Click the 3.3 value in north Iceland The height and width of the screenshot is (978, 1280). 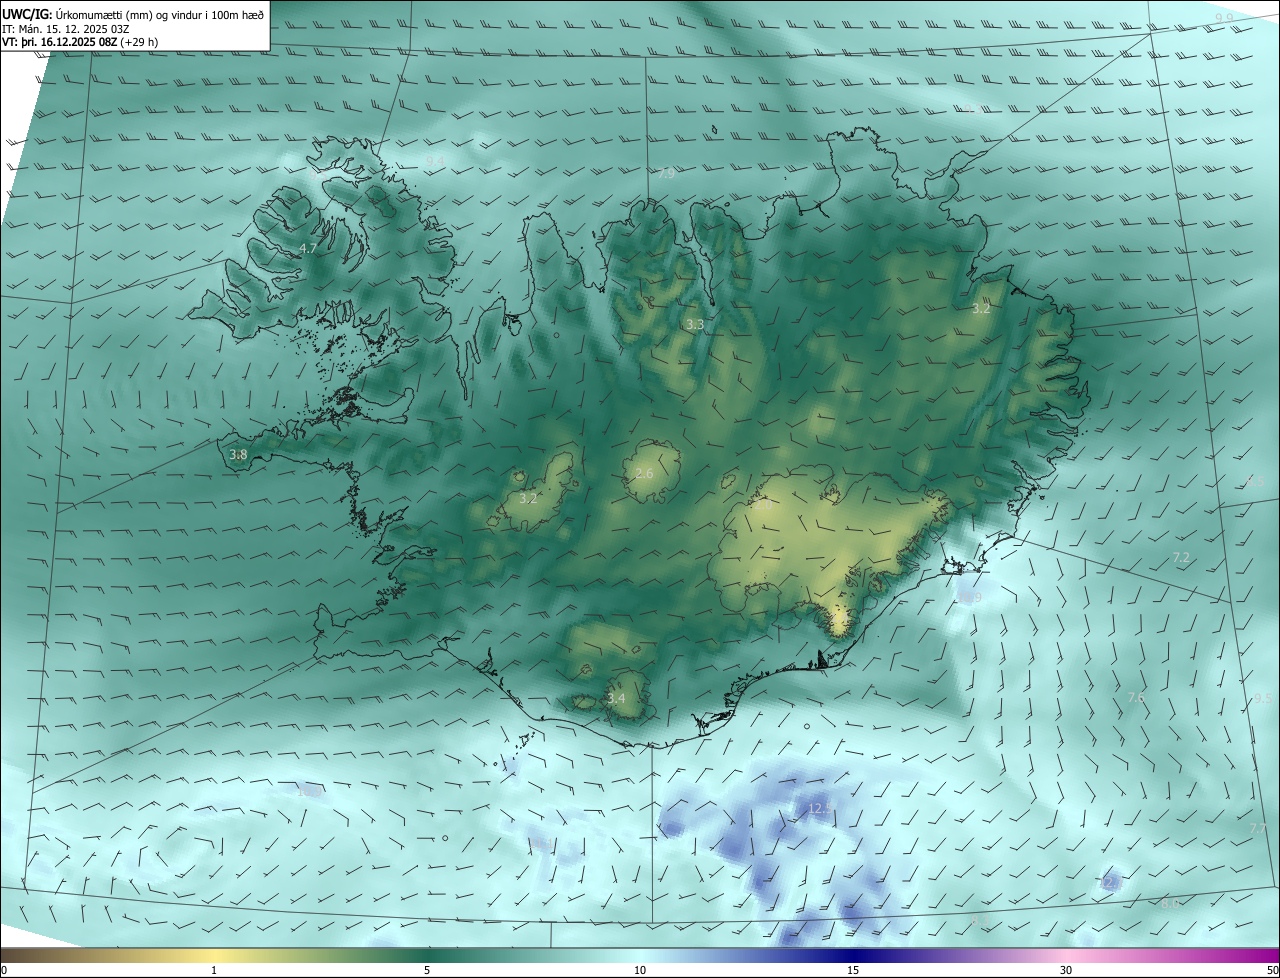coord(695,325)
